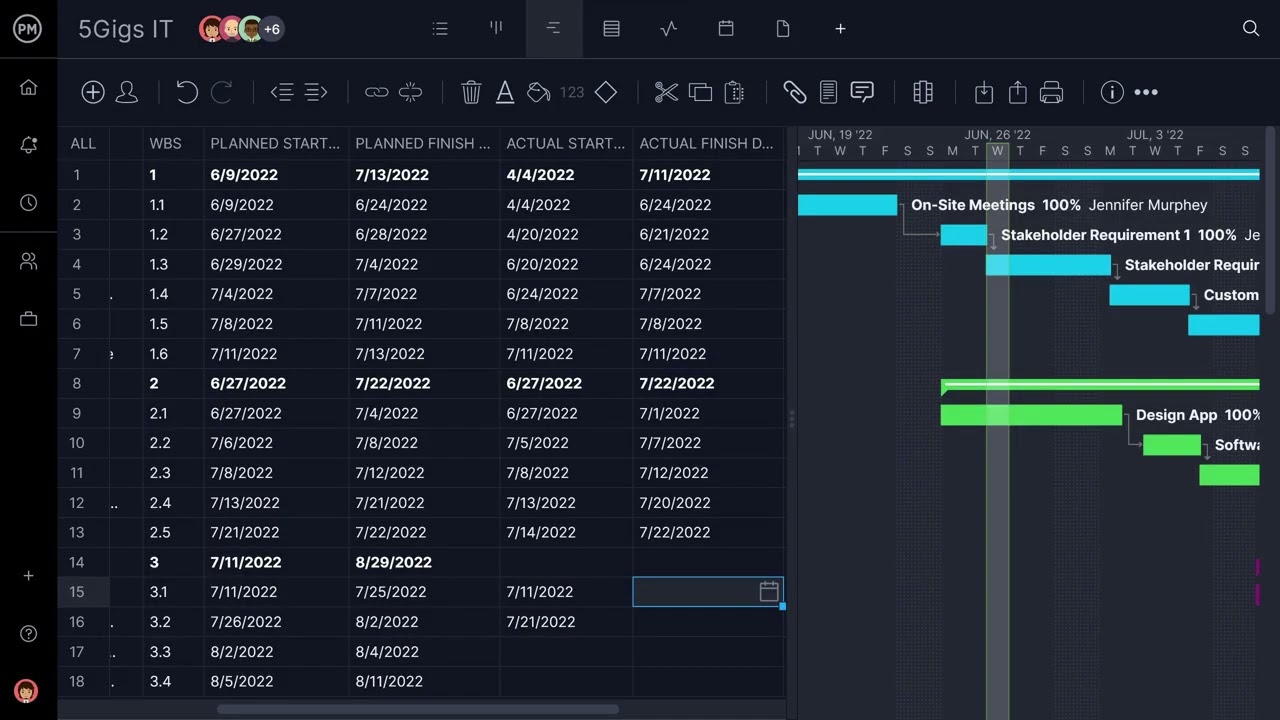Open the help question mark icon
The width and height of the screenshot is (1280, 720).
coord(28,634)
